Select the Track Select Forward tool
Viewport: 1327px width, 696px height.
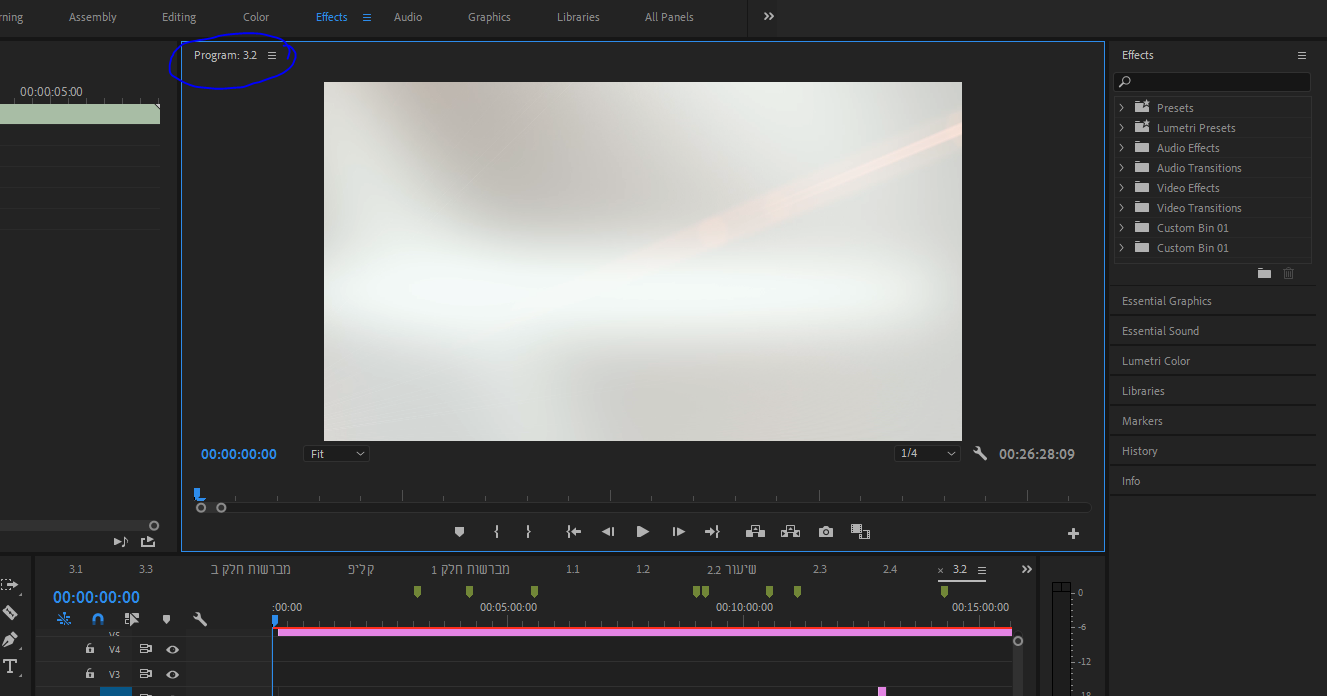pos(9,584)
